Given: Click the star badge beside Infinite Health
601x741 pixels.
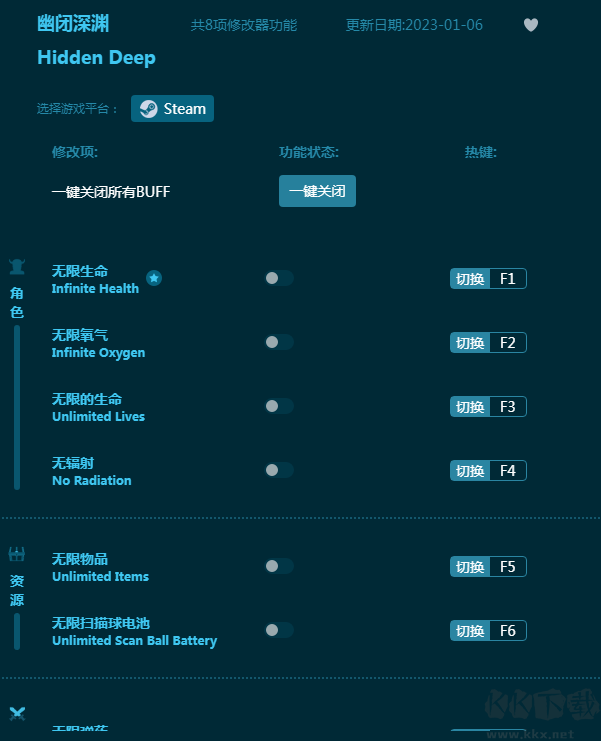Looking at the screenshot, I should [154, 278].
